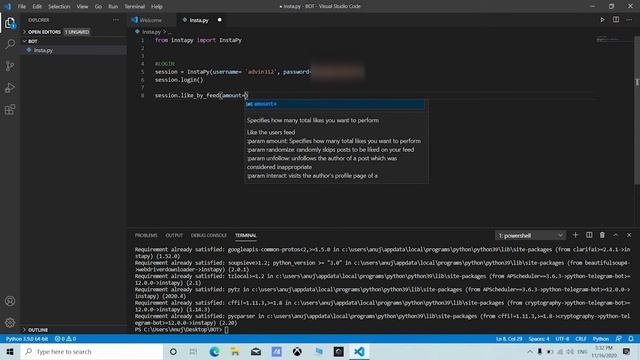
Task: Split the terminal panel
Action: coord(589,235)
